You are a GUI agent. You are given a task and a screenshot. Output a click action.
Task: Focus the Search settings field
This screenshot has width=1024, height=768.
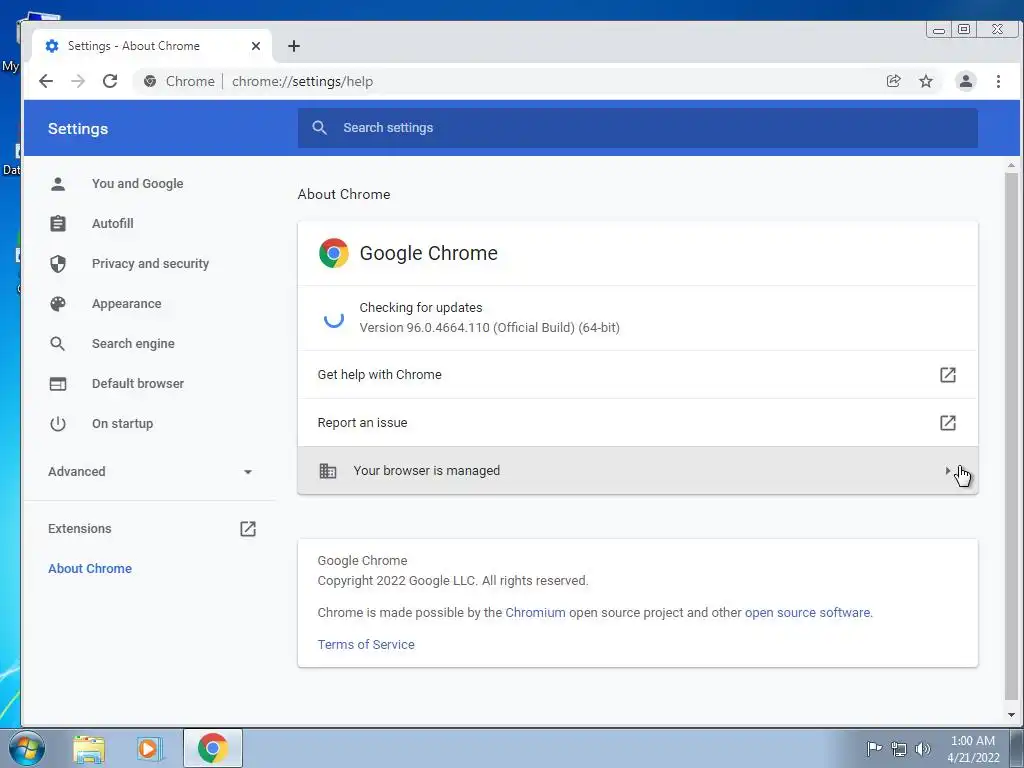(x=637, y=127)
